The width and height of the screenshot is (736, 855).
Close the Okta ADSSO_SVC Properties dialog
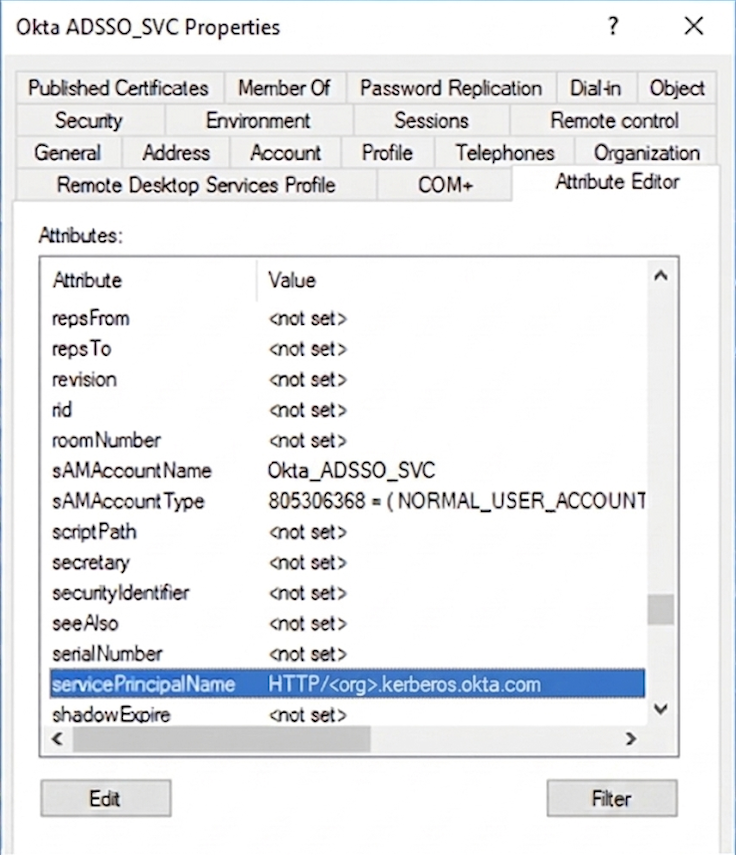[694, 26]
